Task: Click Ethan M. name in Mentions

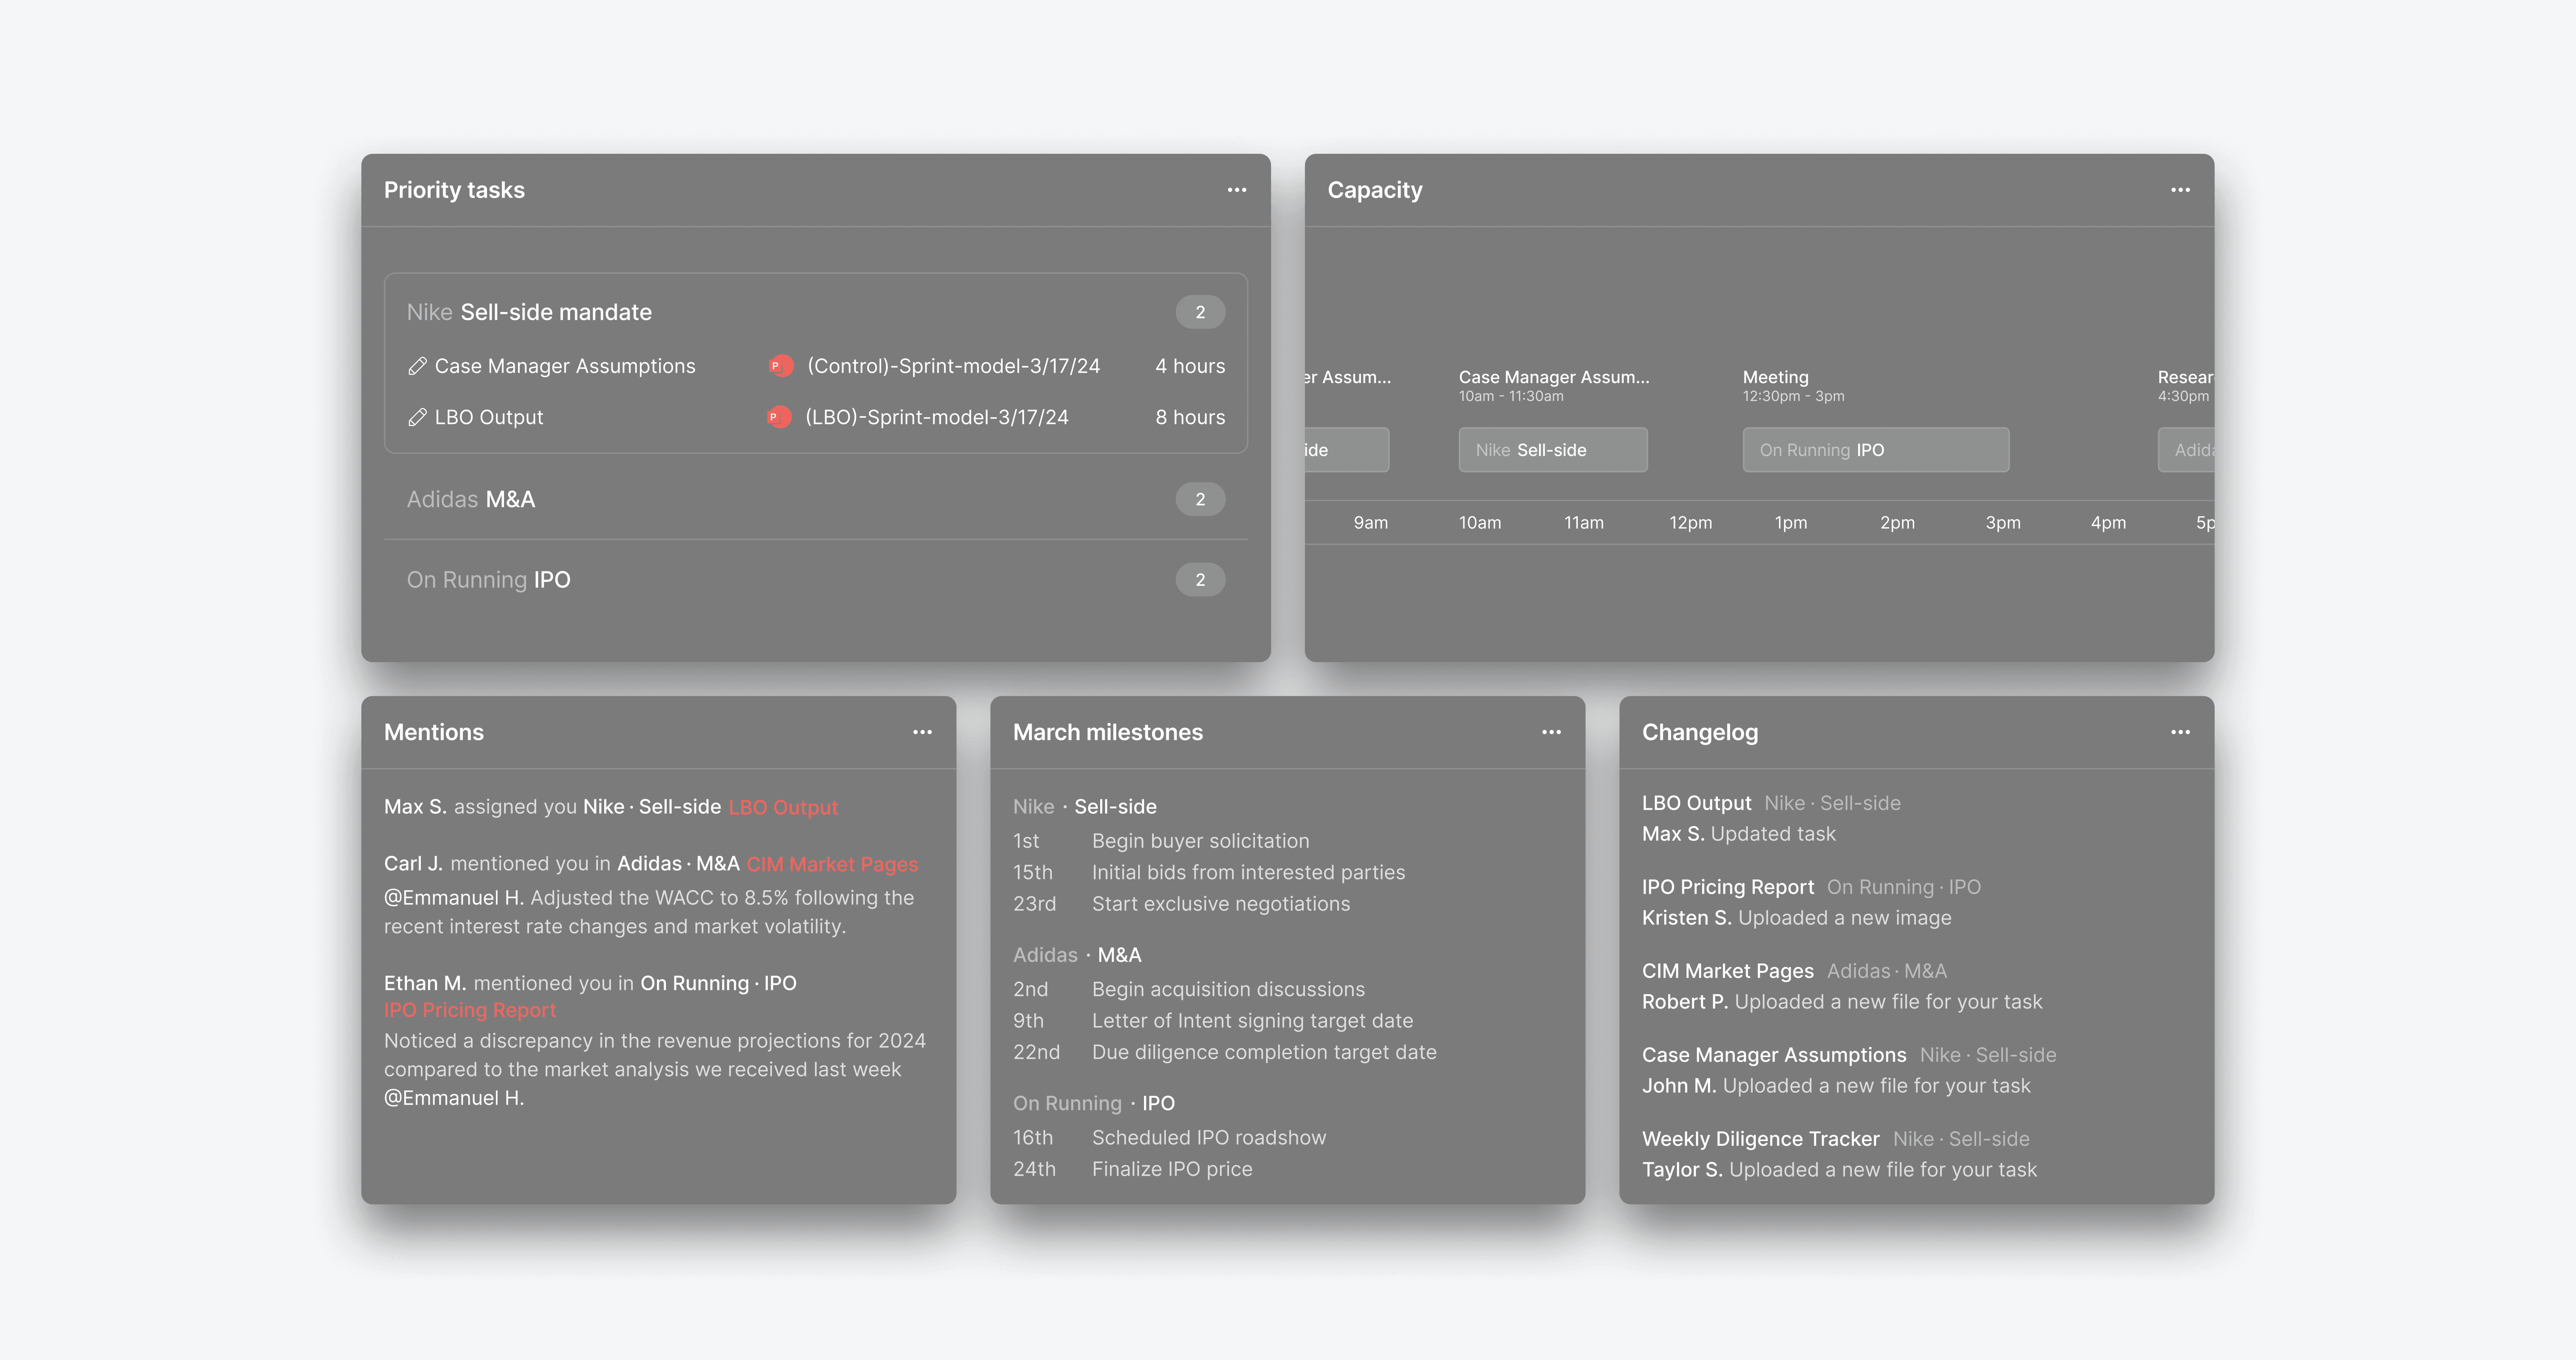Action: (425, 984)
